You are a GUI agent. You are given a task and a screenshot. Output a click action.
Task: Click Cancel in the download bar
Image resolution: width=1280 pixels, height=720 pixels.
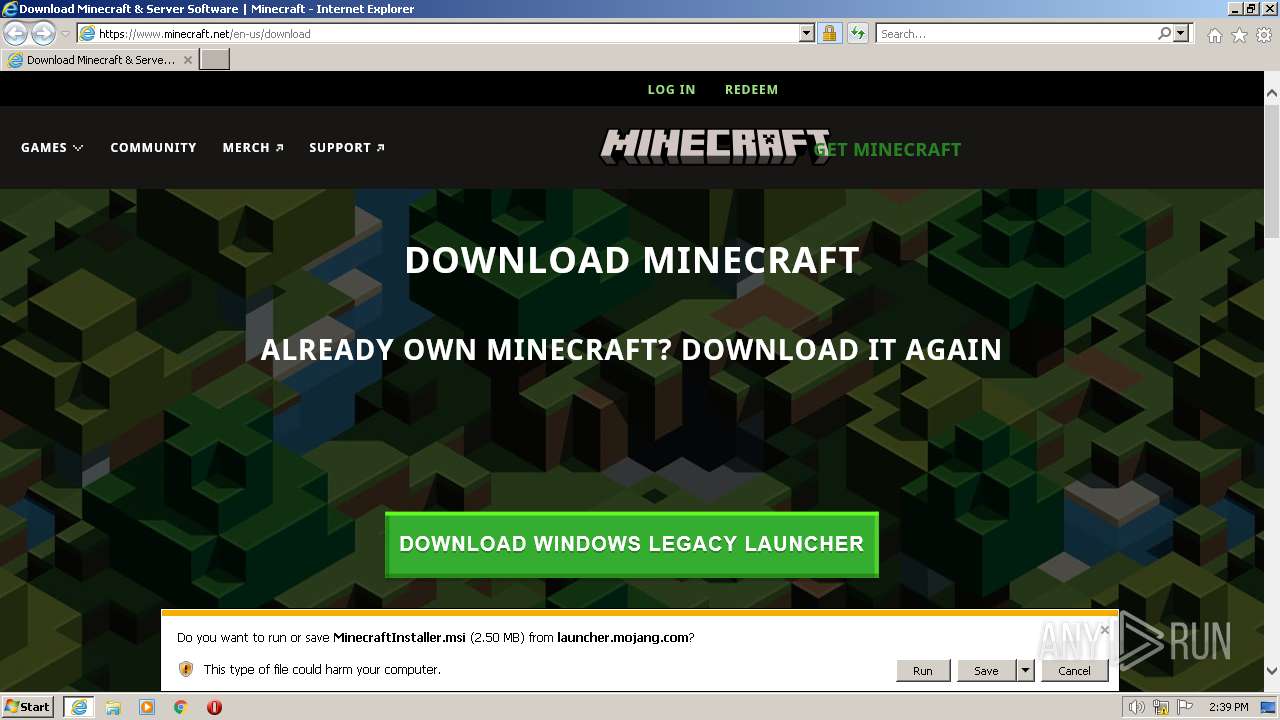[1075, 670]
